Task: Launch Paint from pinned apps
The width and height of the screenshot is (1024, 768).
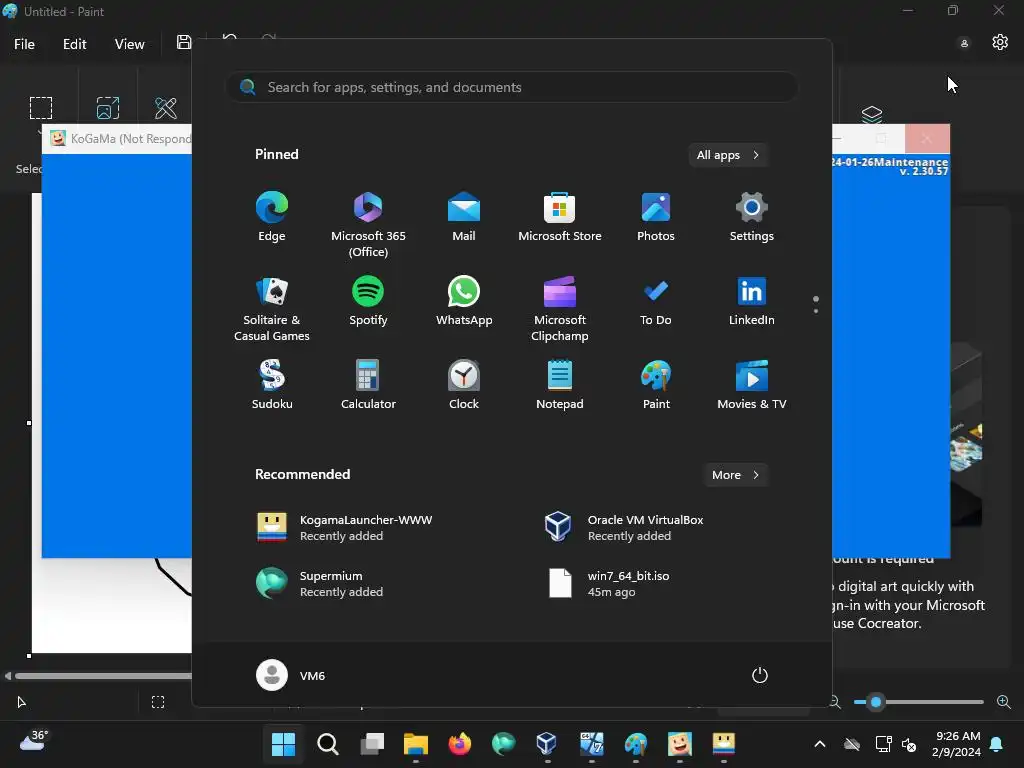Action: pyautogui.click(x=656, y=385)
